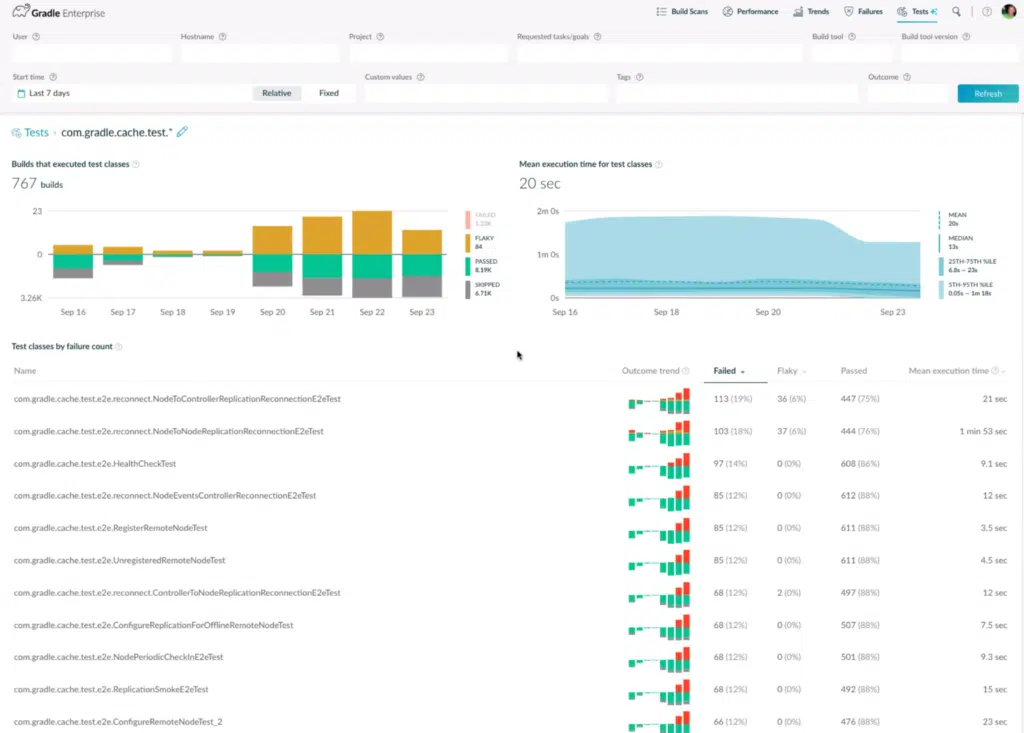Click the help icon next to Hostname
This screenshot has height=733, width=1024.
tap(222, 37)
